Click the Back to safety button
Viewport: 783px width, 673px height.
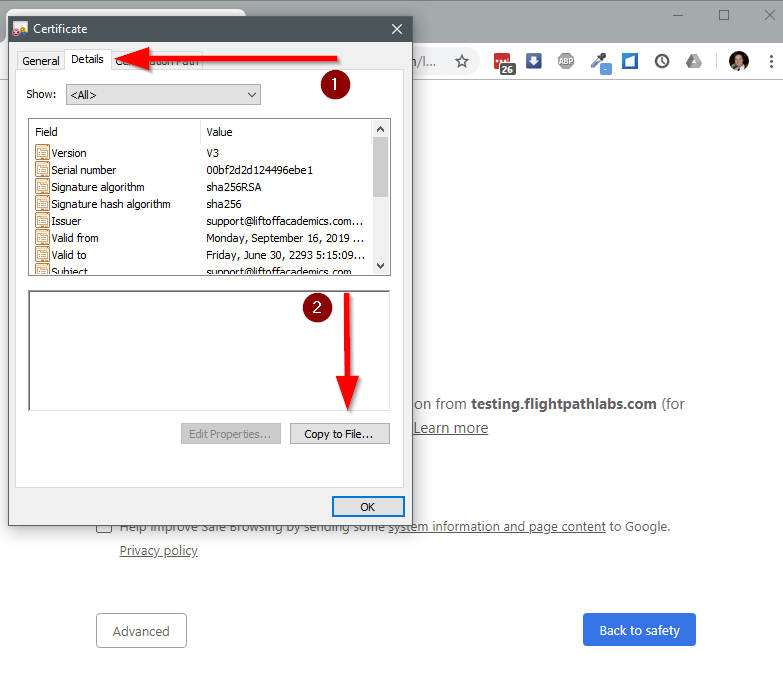[x=639, y=630]
